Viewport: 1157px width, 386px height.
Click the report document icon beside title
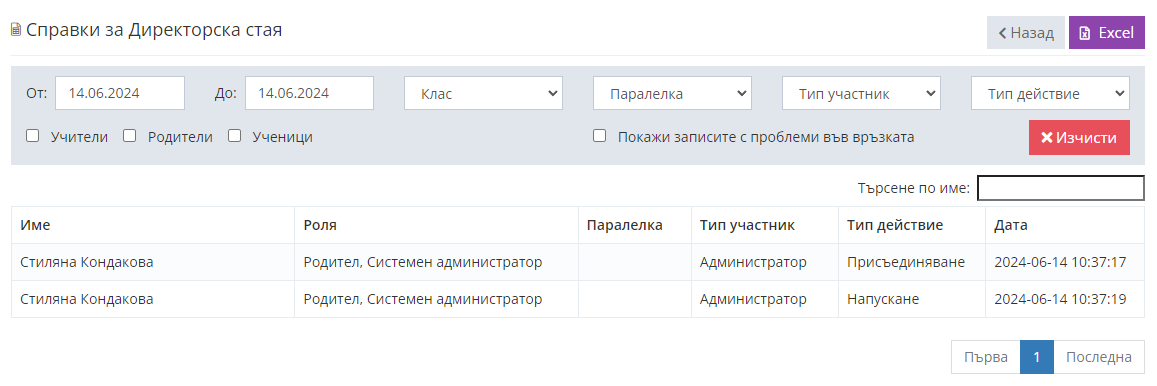(15, 31)
